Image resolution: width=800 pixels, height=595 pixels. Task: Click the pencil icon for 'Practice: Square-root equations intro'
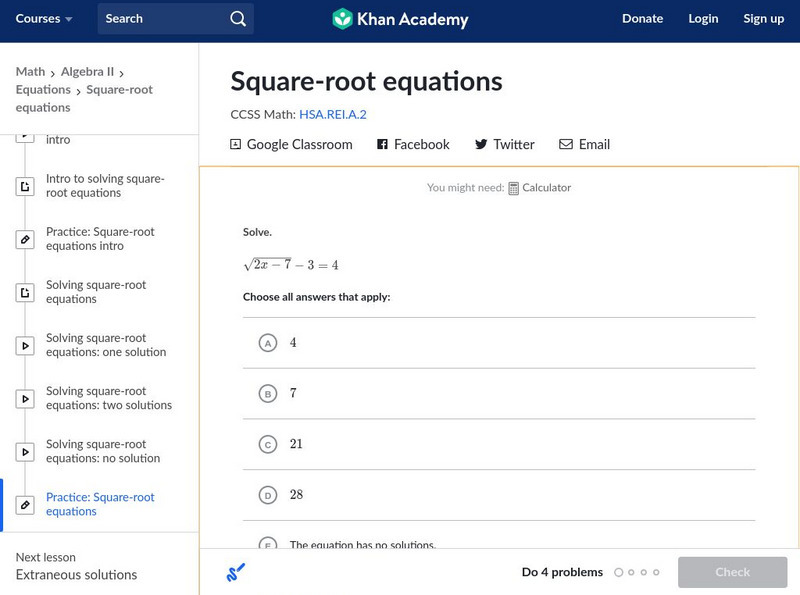(x=23, y=238)
